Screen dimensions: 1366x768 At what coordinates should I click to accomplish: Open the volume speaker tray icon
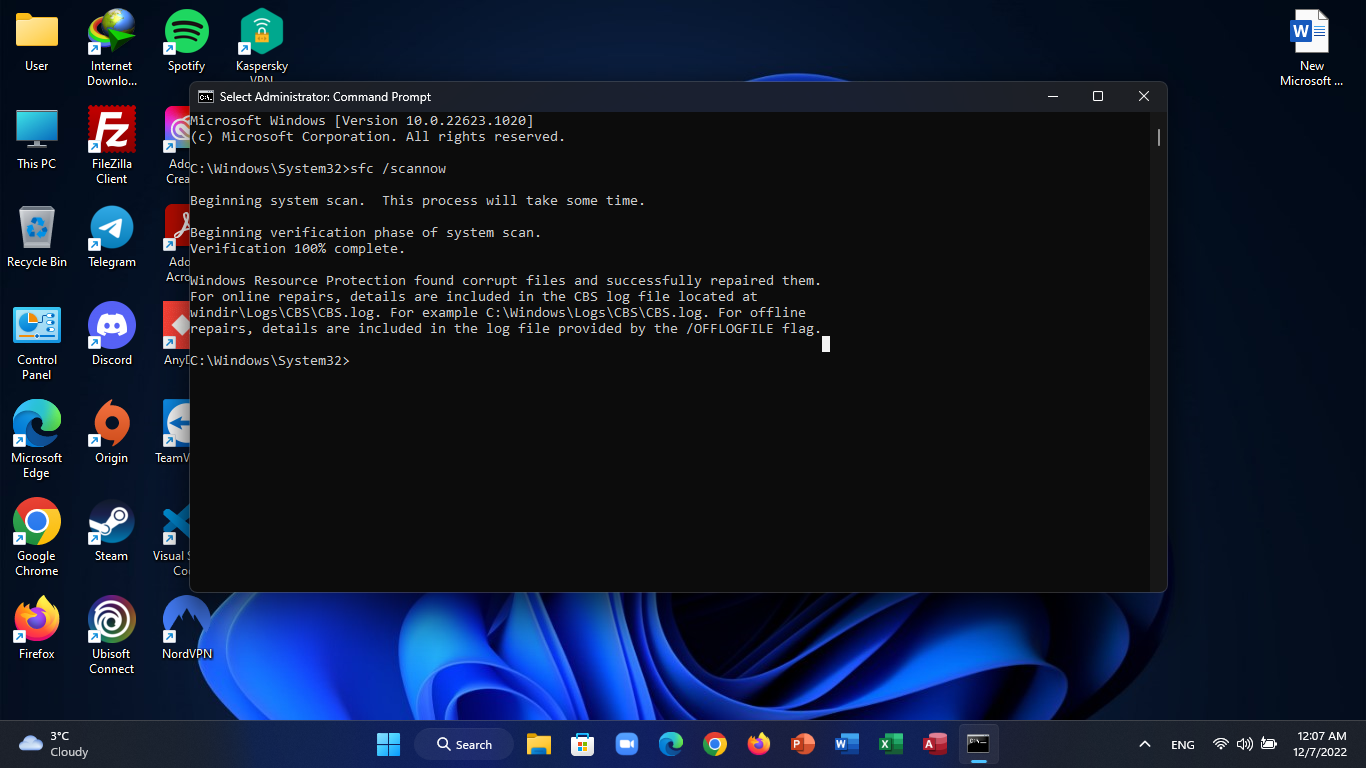(1245, 745)
